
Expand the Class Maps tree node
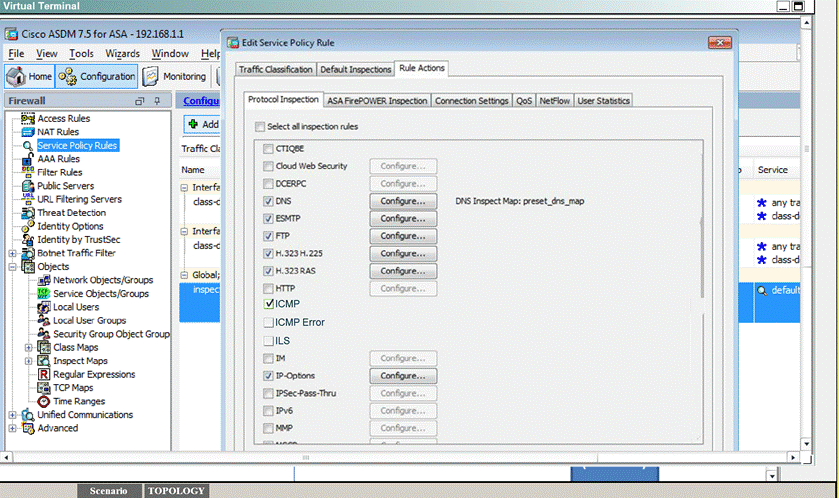click(x=28, y=348)
